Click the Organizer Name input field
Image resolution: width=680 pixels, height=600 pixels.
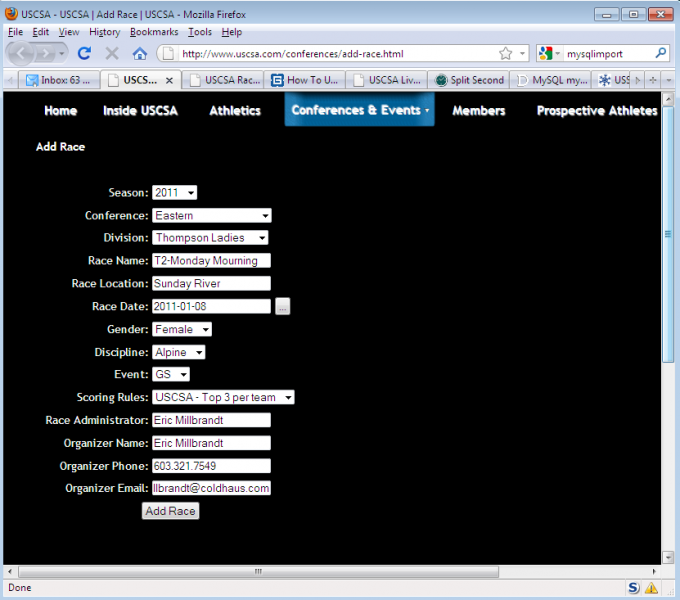[211, 443]
